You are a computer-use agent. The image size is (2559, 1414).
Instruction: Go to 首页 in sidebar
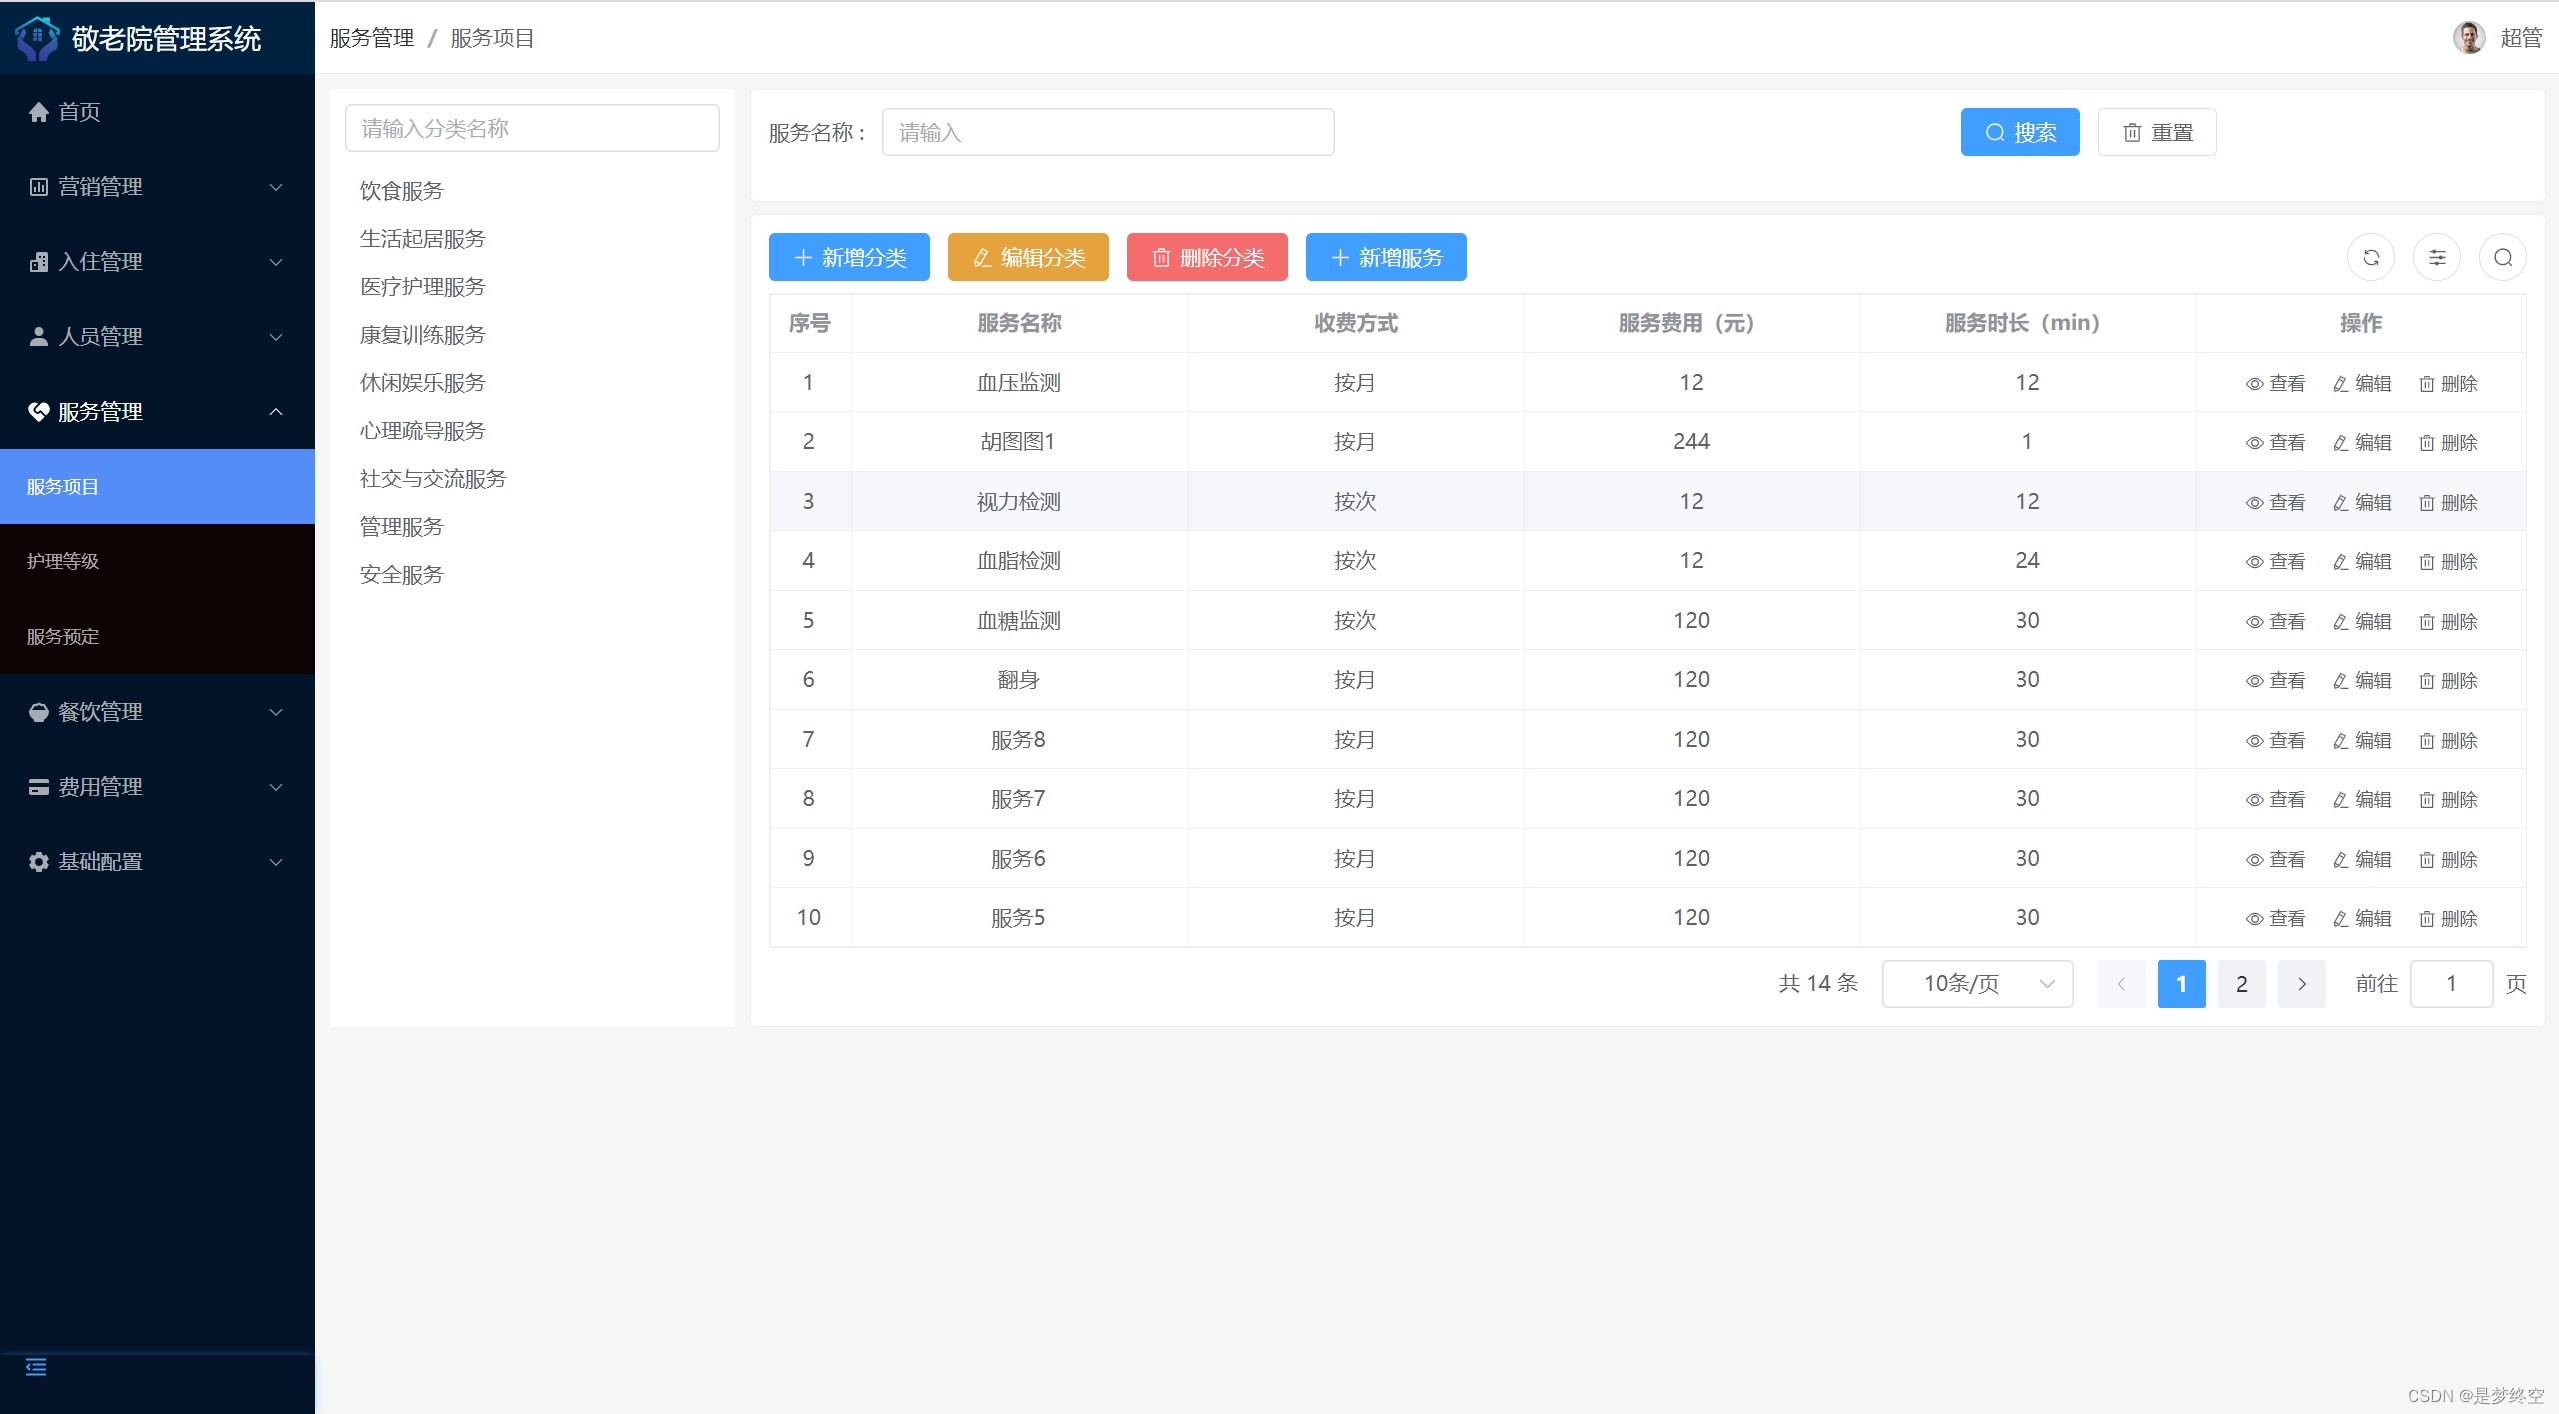pyautogui.click(x=157, y=112)
